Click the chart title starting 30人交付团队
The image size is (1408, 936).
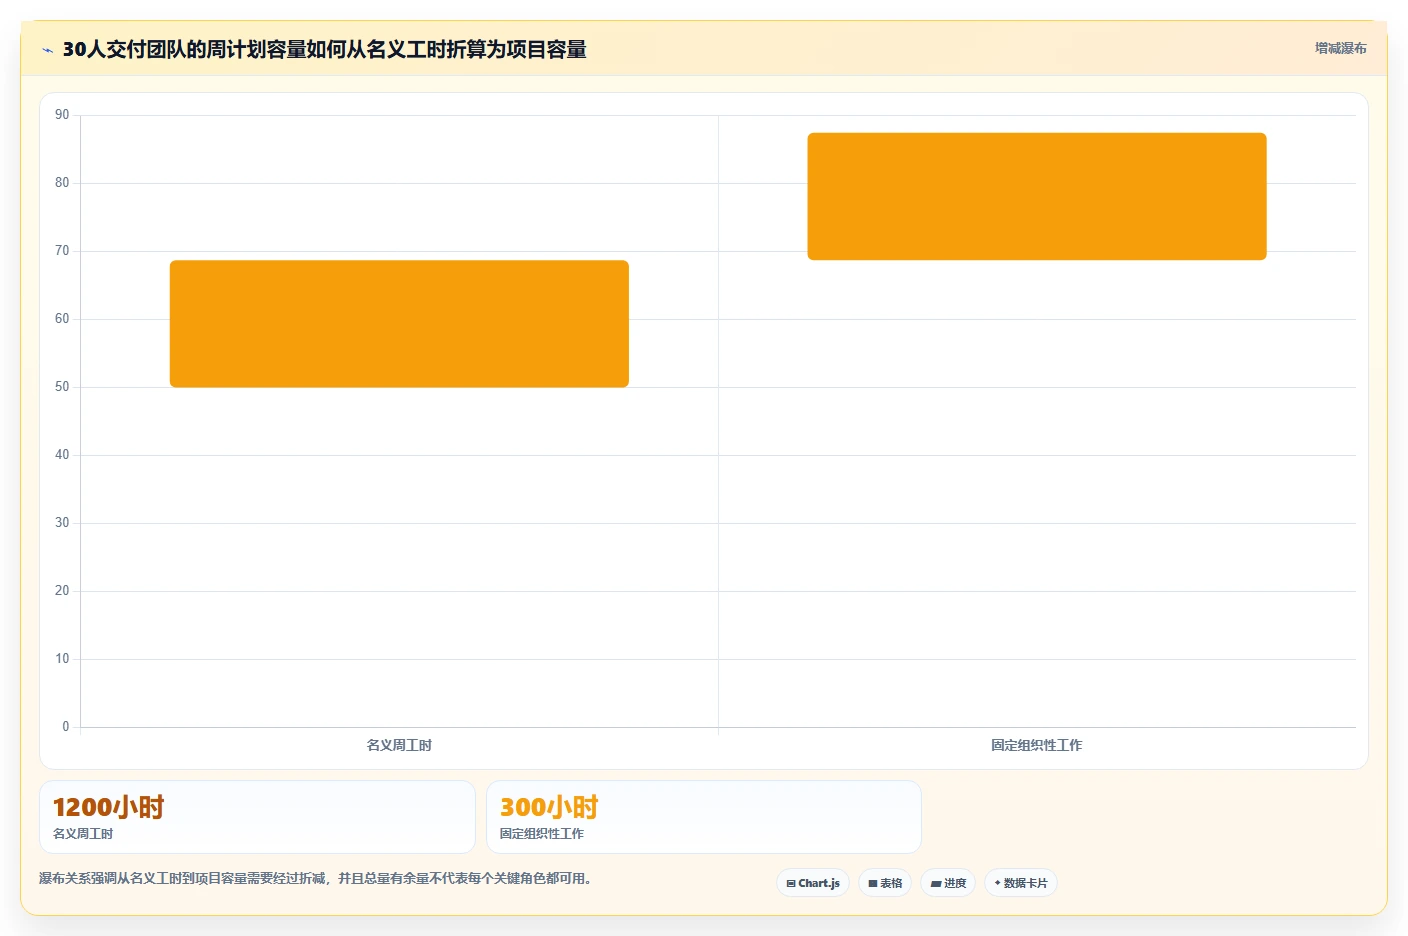tap(325, 49)
